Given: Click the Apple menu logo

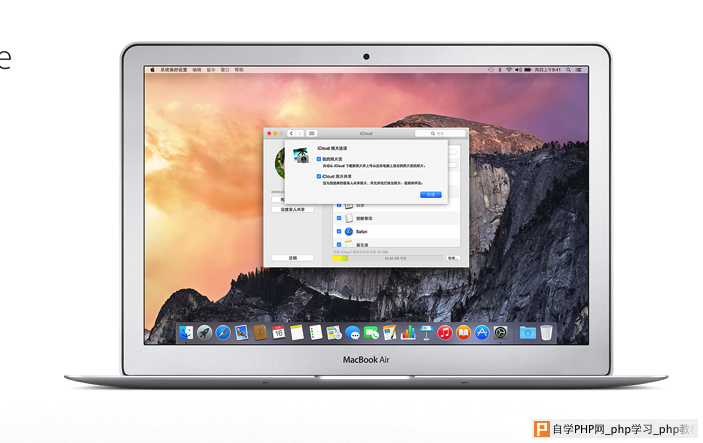Looking at the screenshot, I should (152, 70).
